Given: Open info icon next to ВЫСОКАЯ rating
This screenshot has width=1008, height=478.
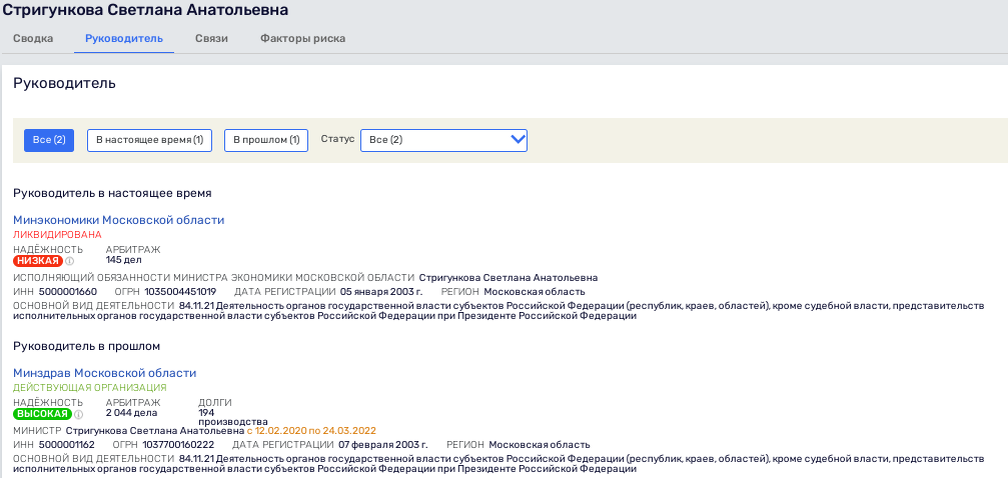Looking at the screenshot, I should coord(78,414).
